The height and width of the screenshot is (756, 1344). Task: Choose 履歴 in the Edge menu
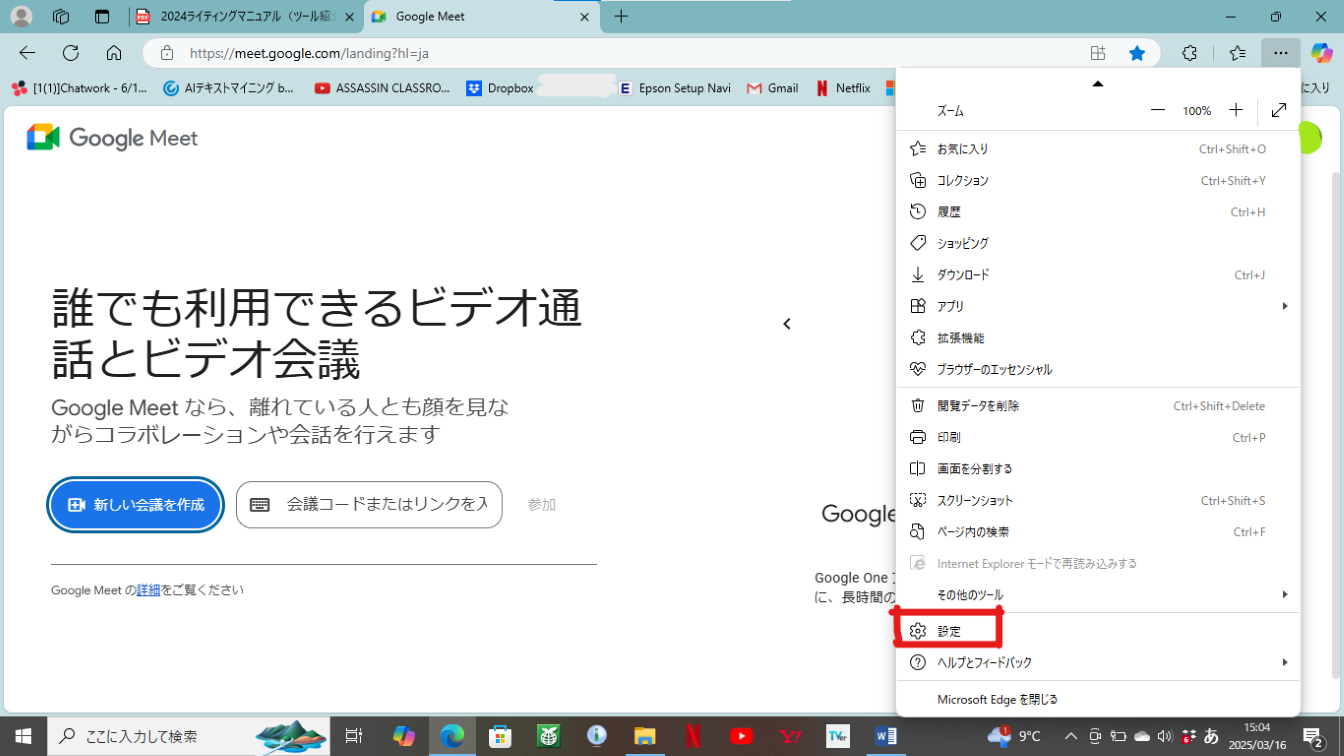tap(949, 212)
